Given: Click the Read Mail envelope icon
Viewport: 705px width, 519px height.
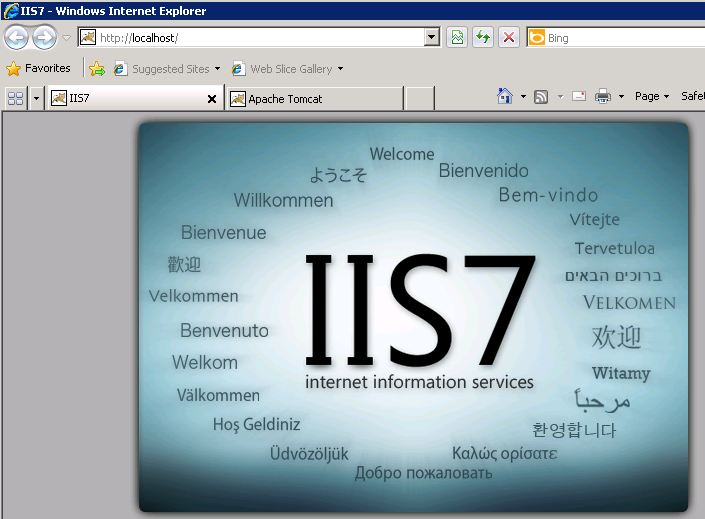Looking at the screenshot, I should pos(579,97).
